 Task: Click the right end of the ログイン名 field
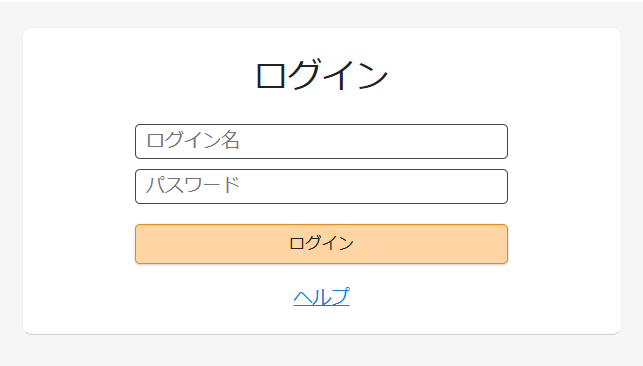pyautogui.click(x=498, y=141)
